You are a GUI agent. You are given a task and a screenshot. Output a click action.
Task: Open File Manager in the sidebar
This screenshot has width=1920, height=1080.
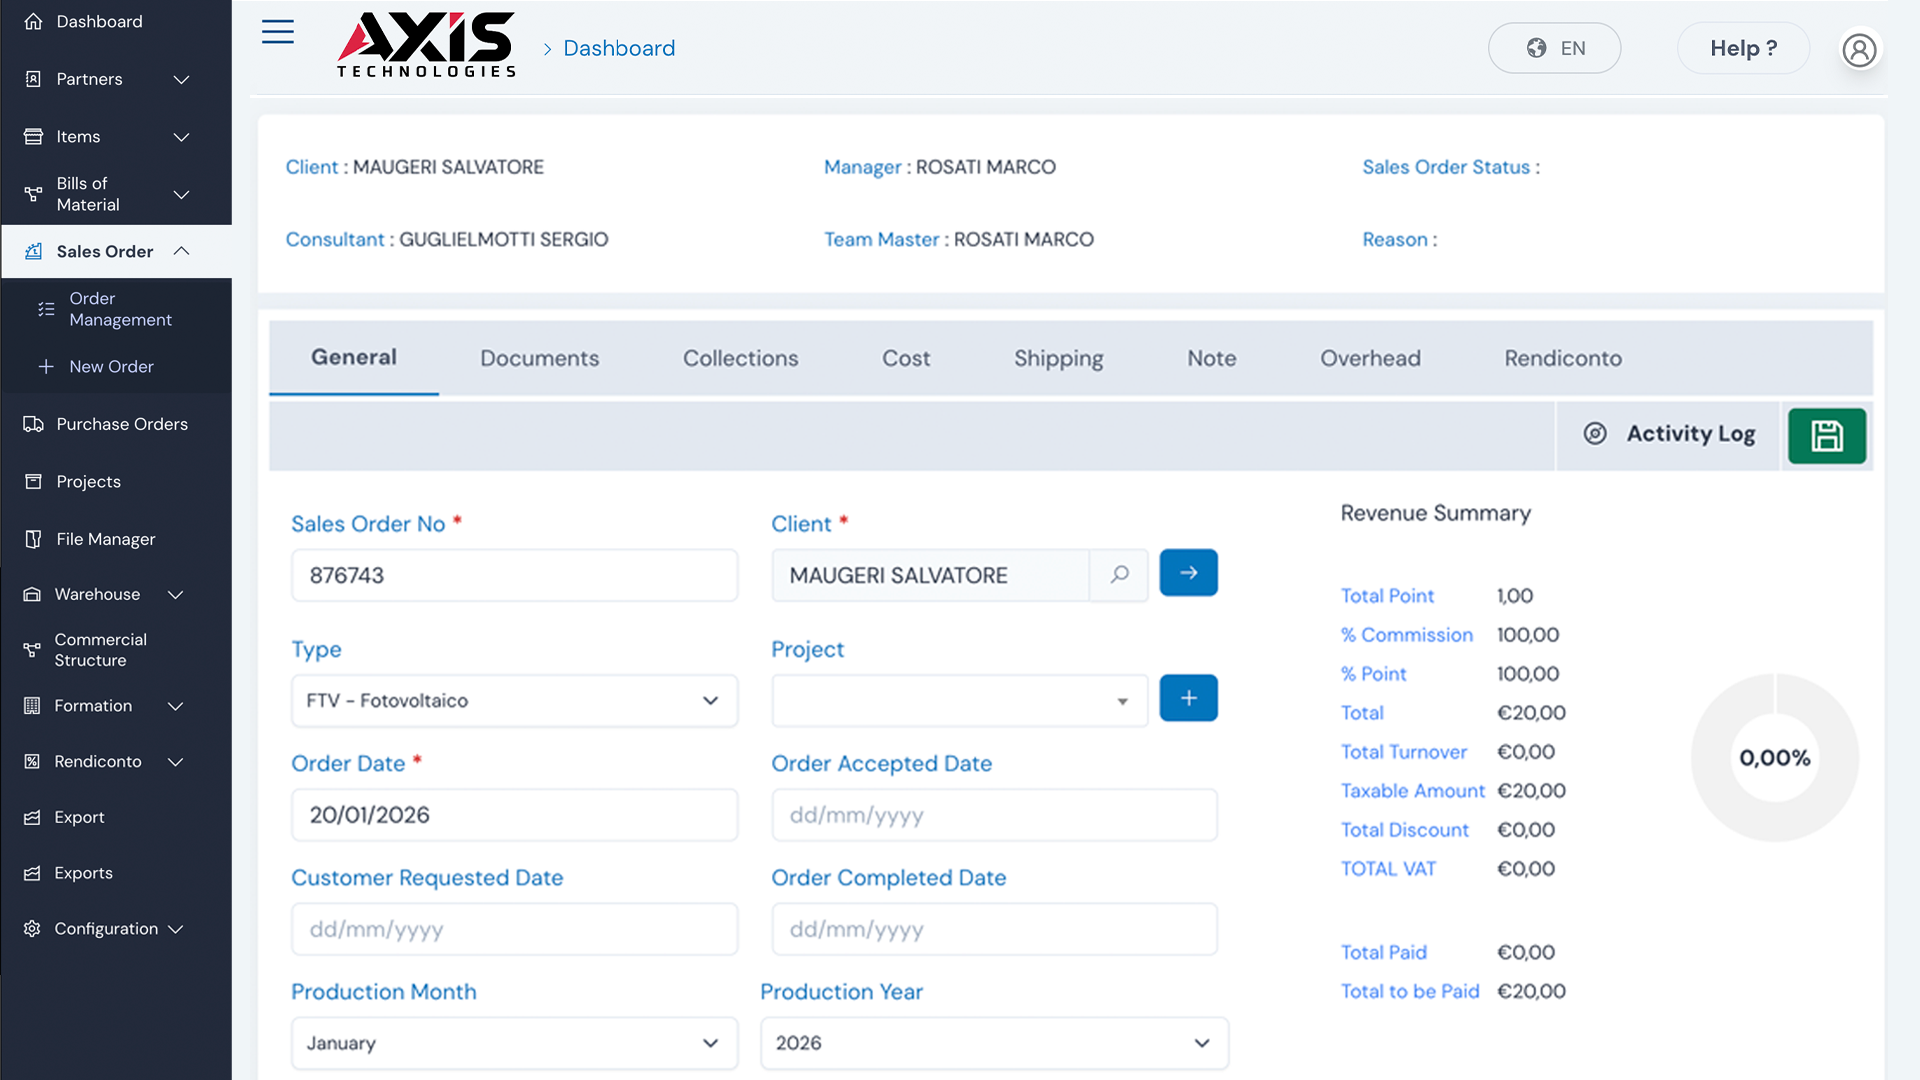(x=105, y=539)
